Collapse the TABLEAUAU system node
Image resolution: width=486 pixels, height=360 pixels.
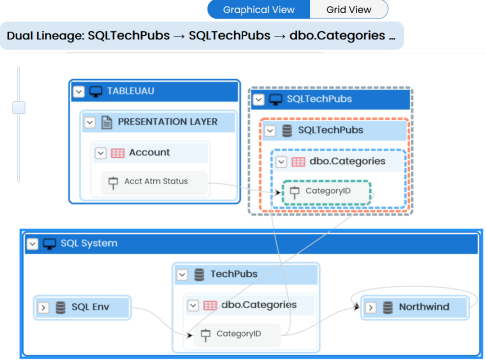point(79,91)
